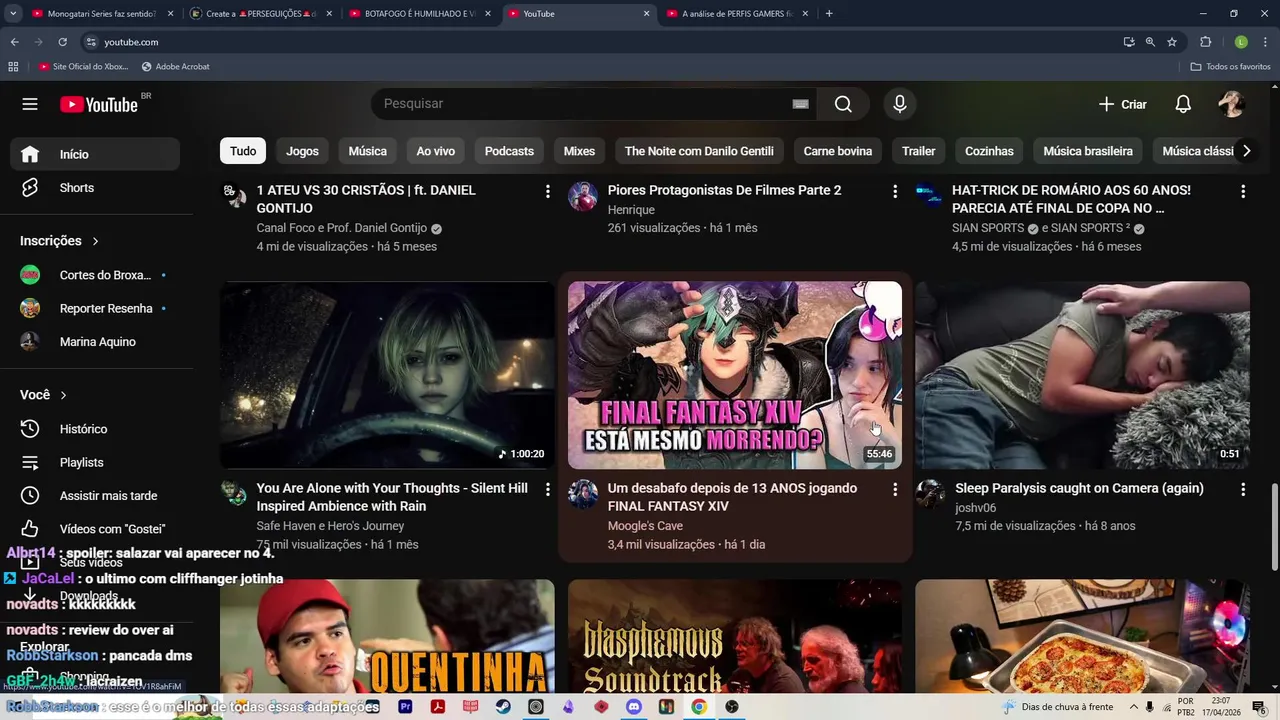Image resolution: width=1280 pixels, height=720 pixels.
Task: Select the Cozinhas filter chip
Action: click(x=989, y=151)
